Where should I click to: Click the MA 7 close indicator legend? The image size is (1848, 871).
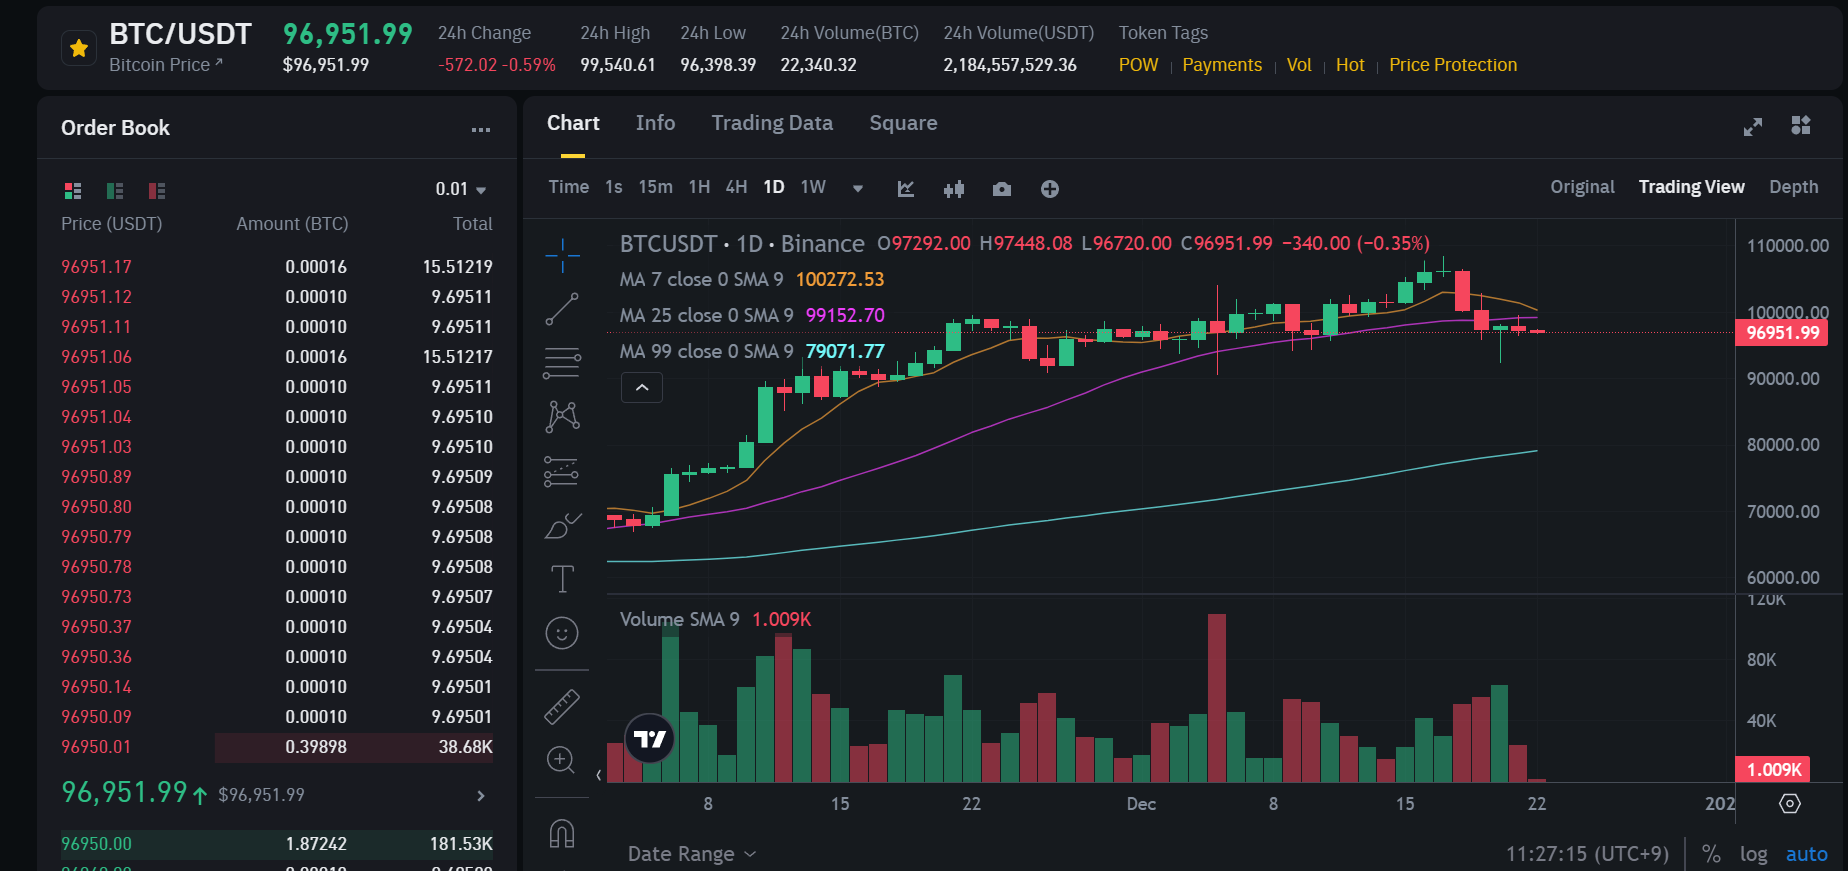click(x=752, y=279)
